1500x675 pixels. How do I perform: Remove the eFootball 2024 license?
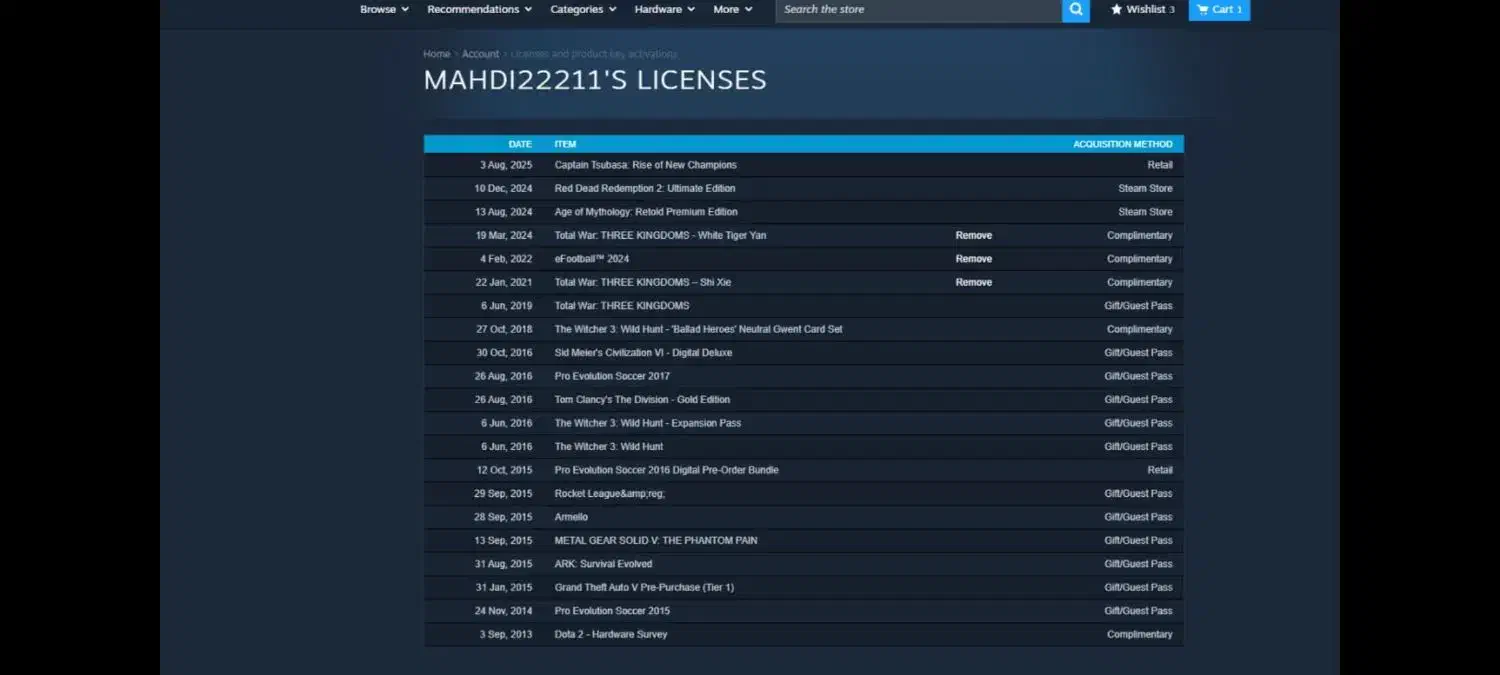[x=973, y=259]
